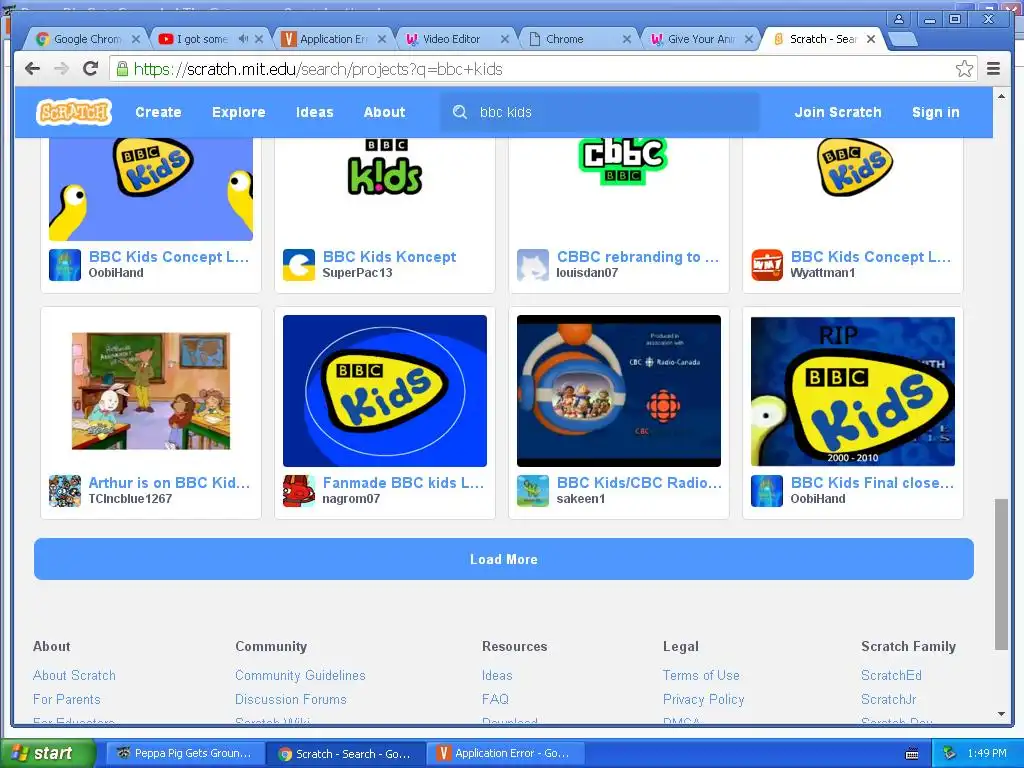Close the 'Give Your Ani' tab

click(748, 39)
